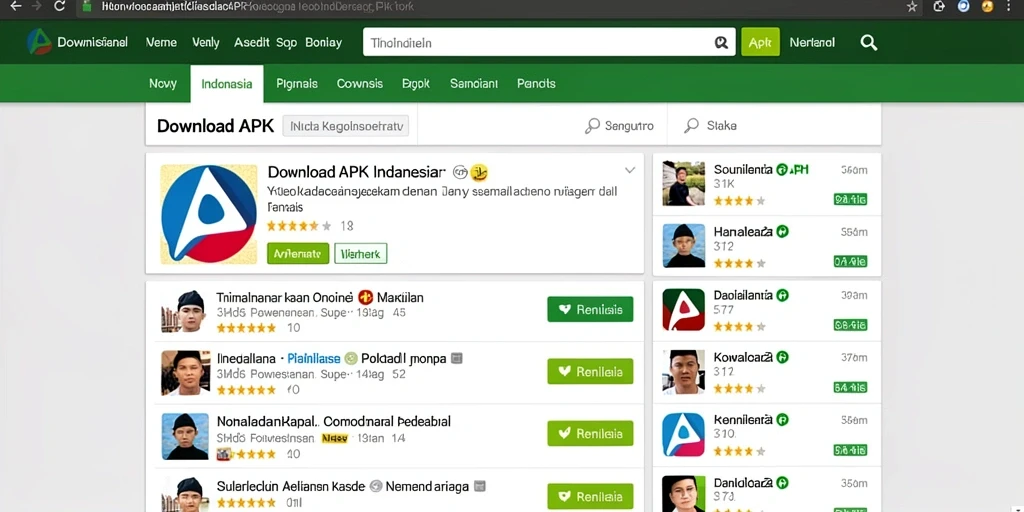The image size is (1024, 512).
Task: Click the magnifier icon inside the search field
Action: [x=721, y=42]
